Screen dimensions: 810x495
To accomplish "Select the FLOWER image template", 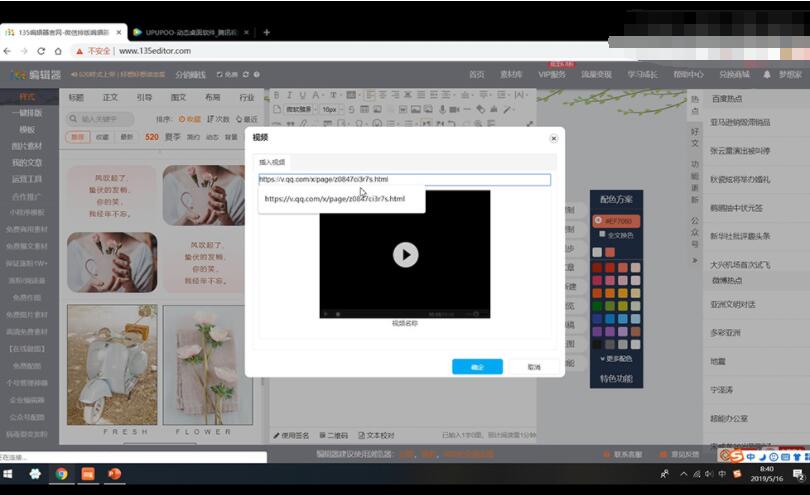I will pos(208,365).
